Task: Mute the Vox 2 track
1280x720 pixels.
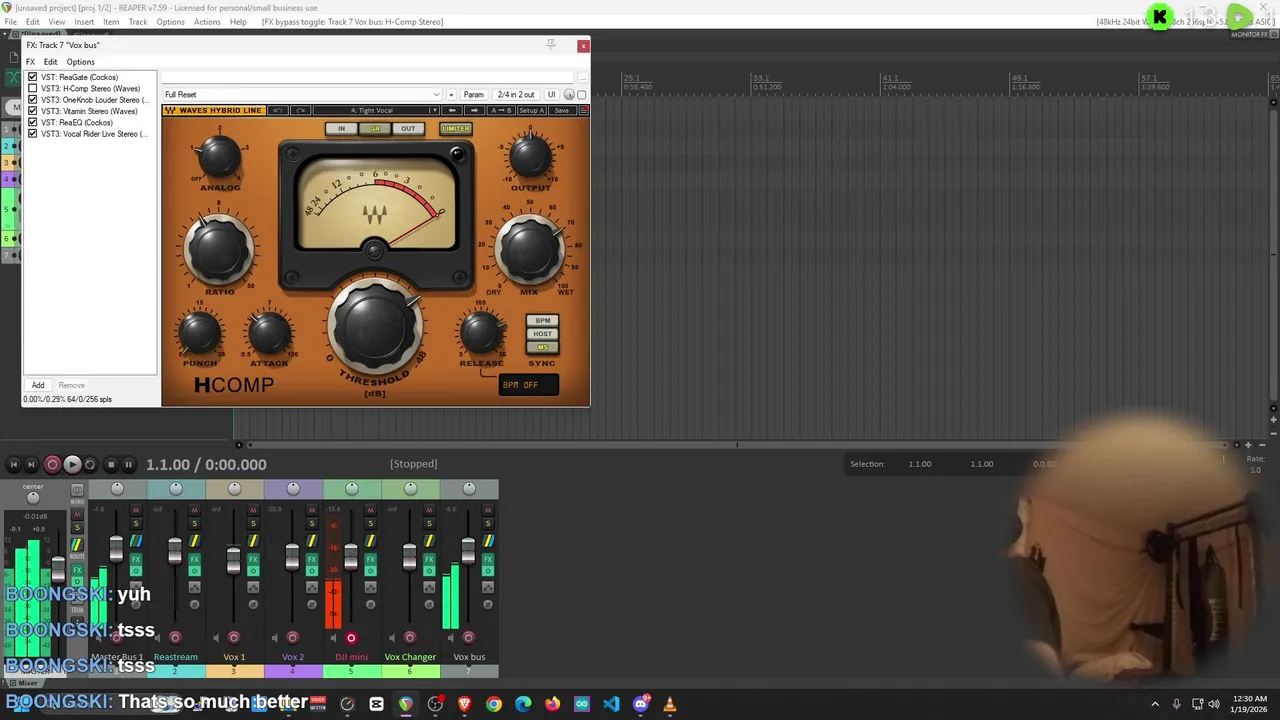Action: click(312, 509)
